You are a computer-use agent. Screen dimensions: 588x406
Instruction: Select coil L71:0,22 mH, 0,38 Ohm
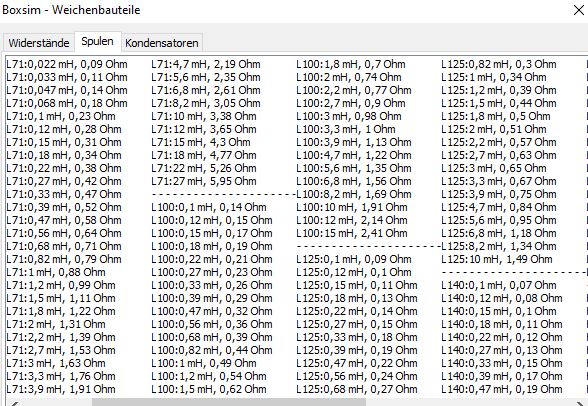tap(64, 168)
